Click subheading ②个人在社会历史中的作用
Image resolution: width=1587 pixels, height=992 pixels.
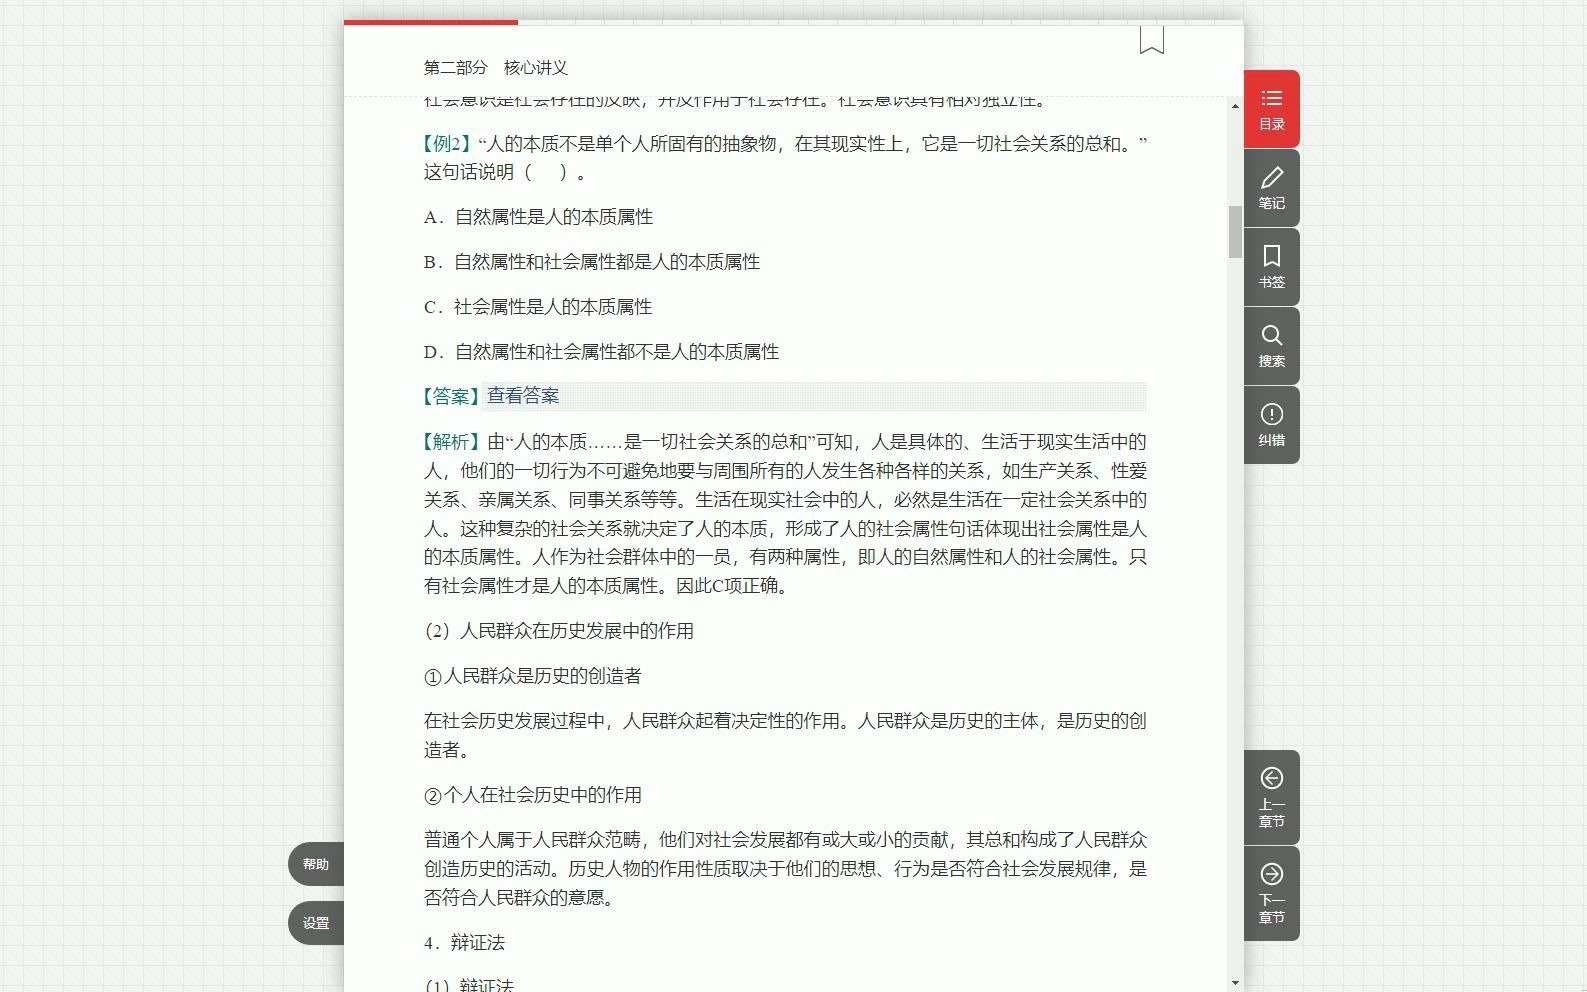533,795
